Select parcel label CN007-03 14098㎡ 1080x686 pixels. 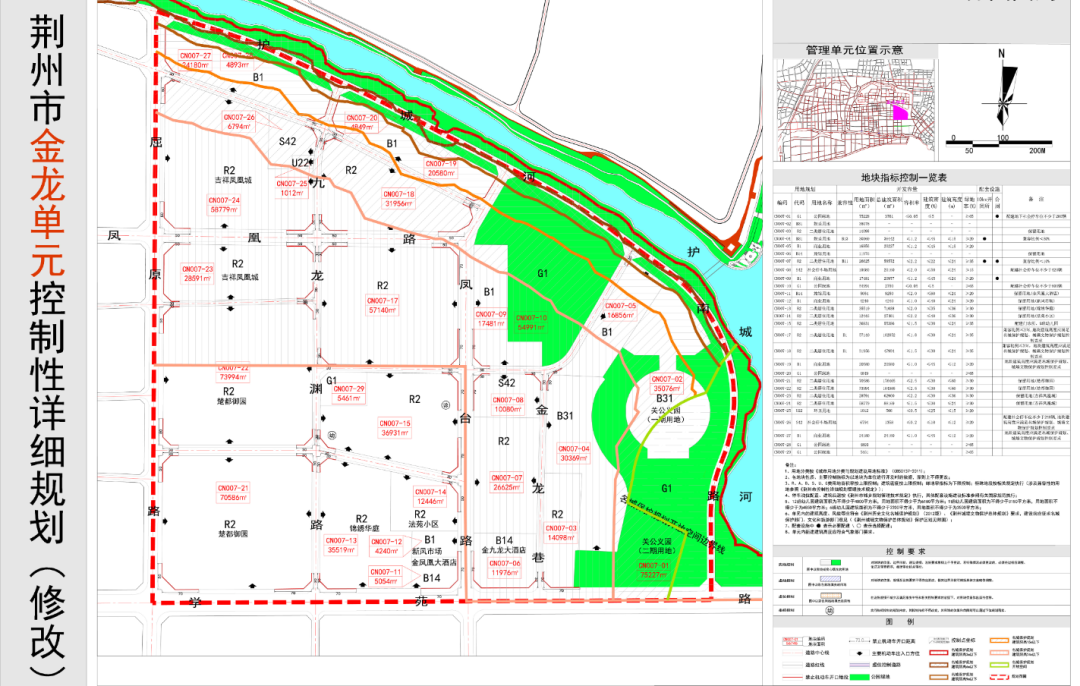(x=561, y=533)
